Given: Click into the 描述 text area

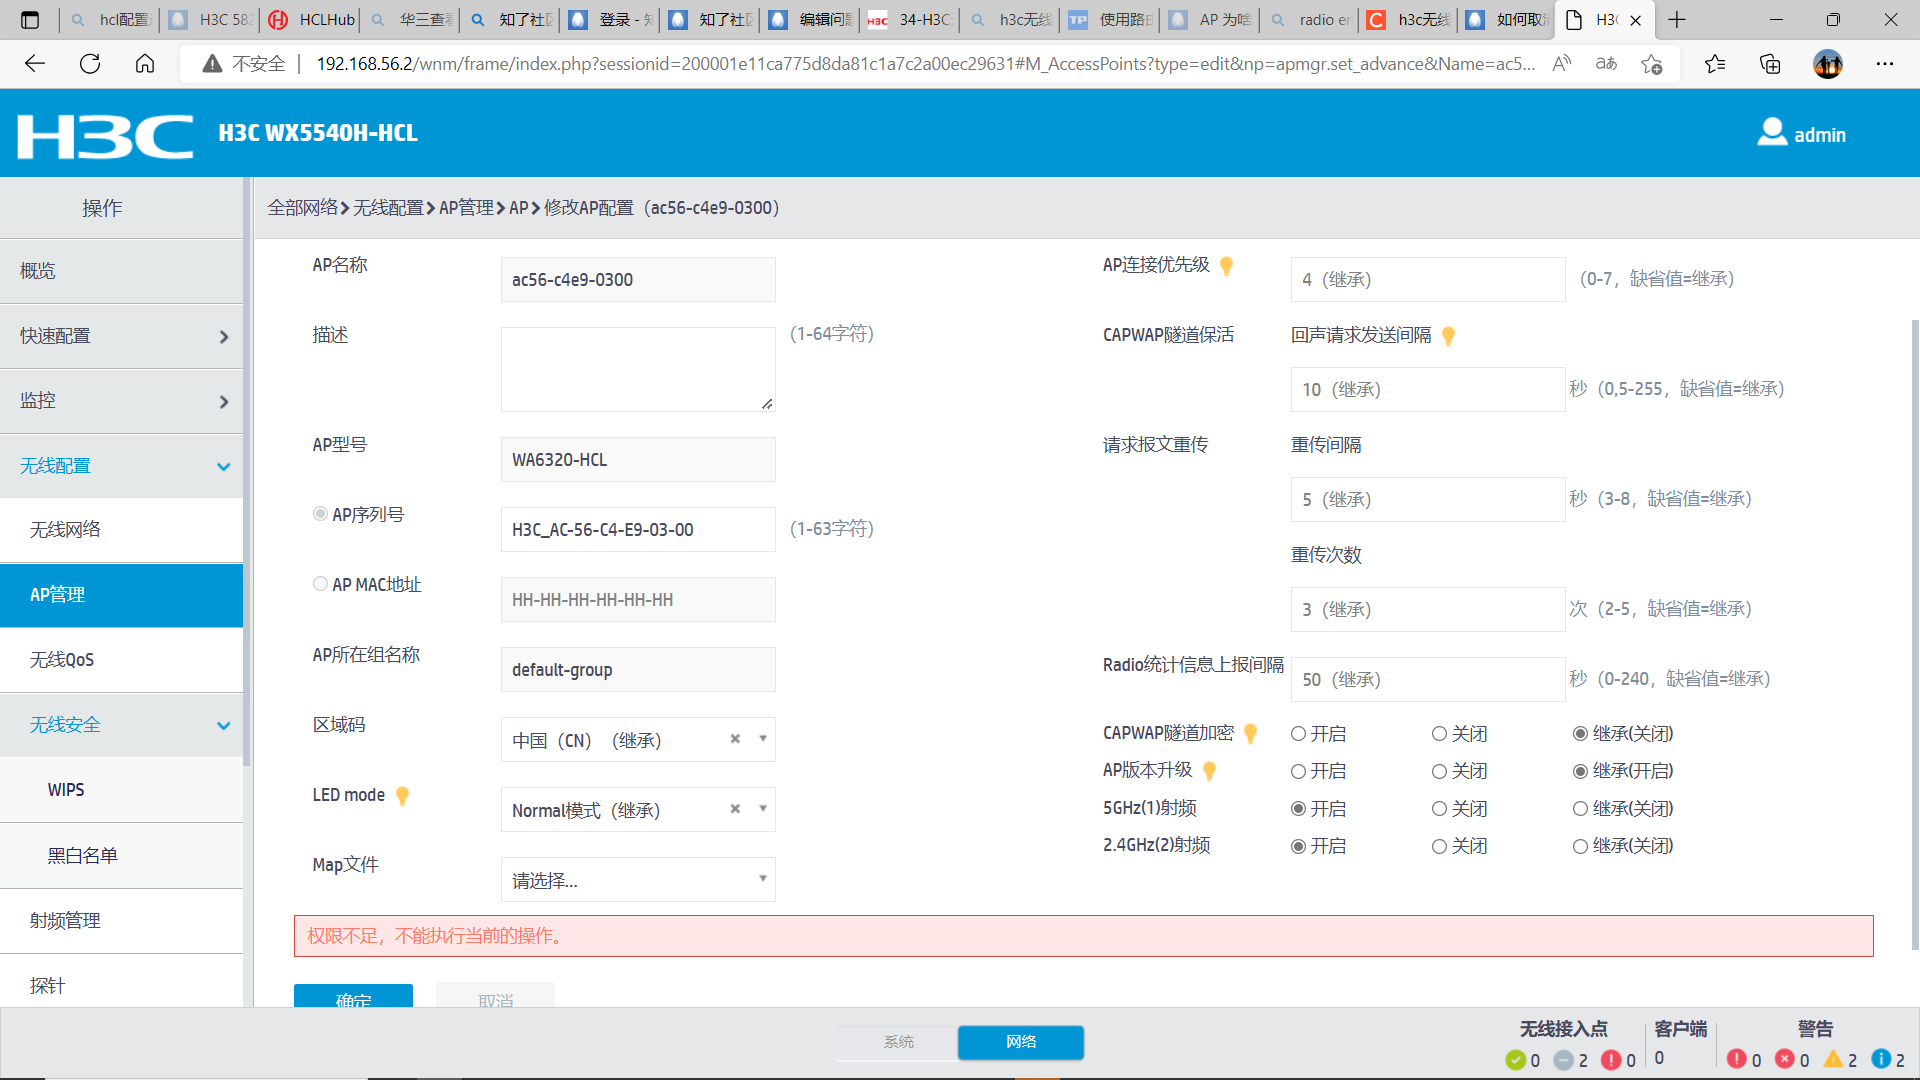Looking at the screenshot, I should pos(637,369).
